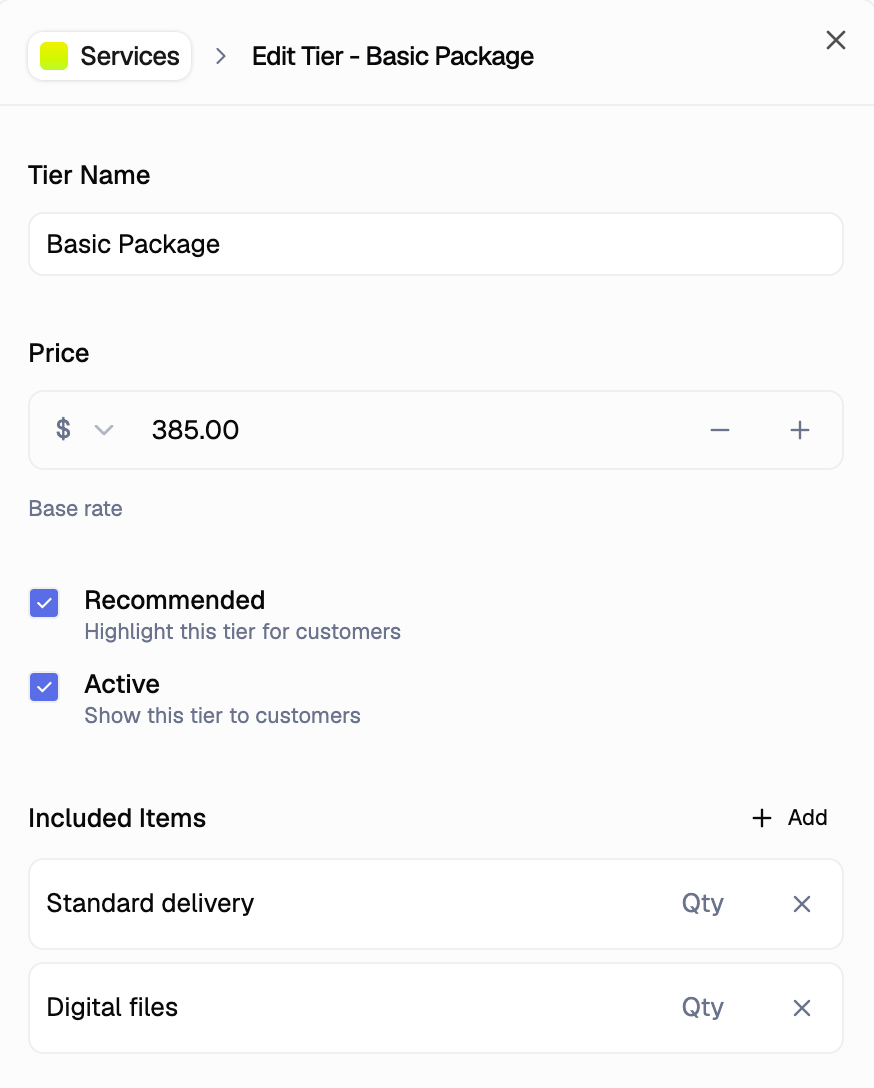Click the plus stepper to increase price
Image resolution: width=874 pixels, height=1088 pixels.
tap(800, 430)
